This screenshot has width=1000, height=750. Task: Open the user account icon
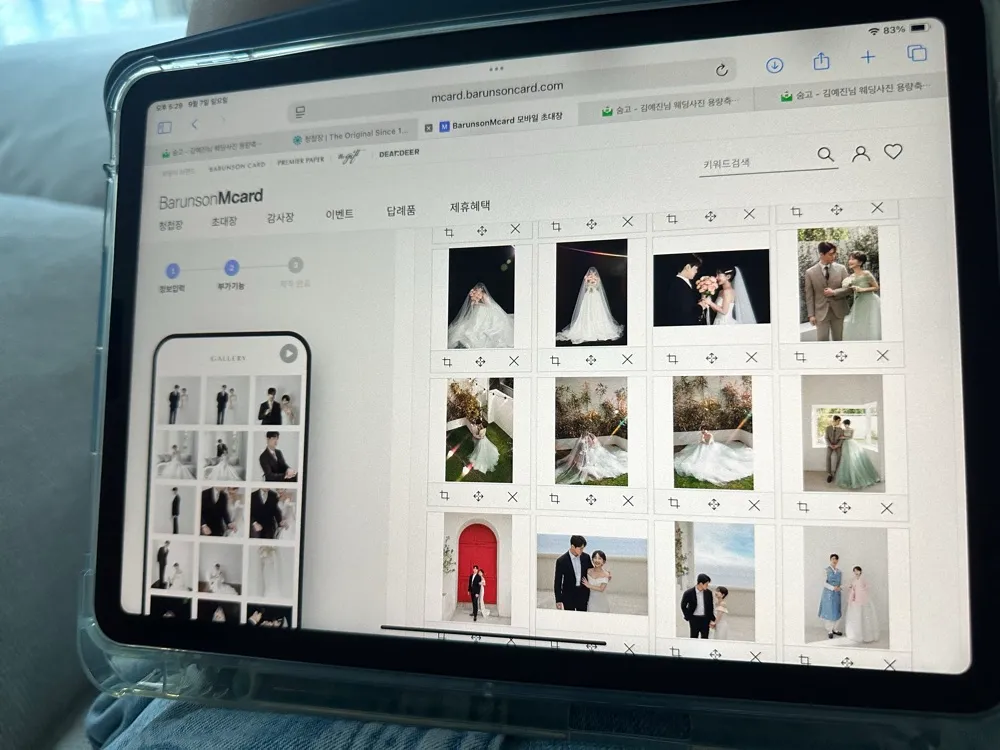click(x=860, y=153)
